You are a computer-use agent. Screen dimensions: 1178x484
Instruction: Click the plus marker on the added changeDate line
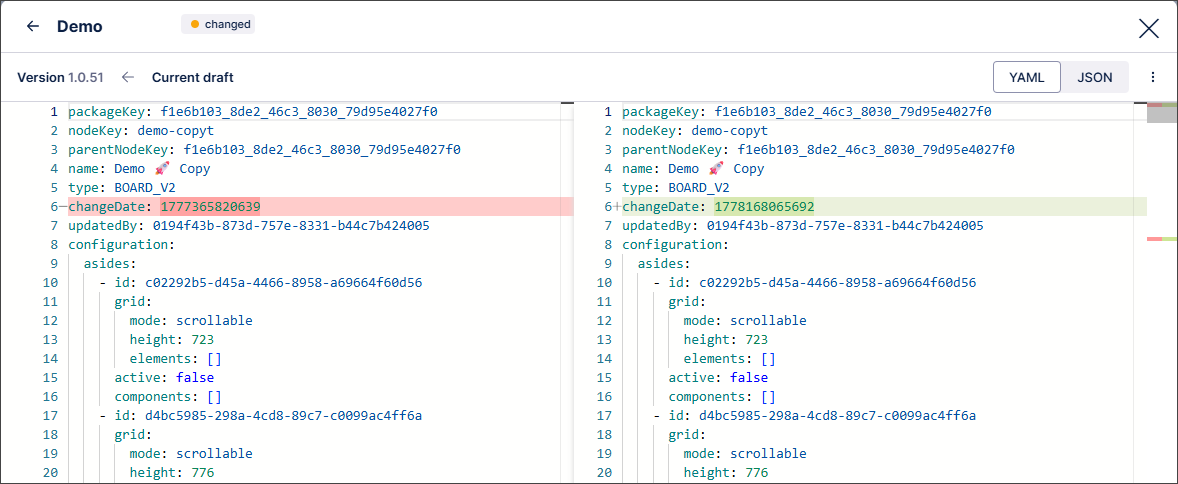[618, 206]
